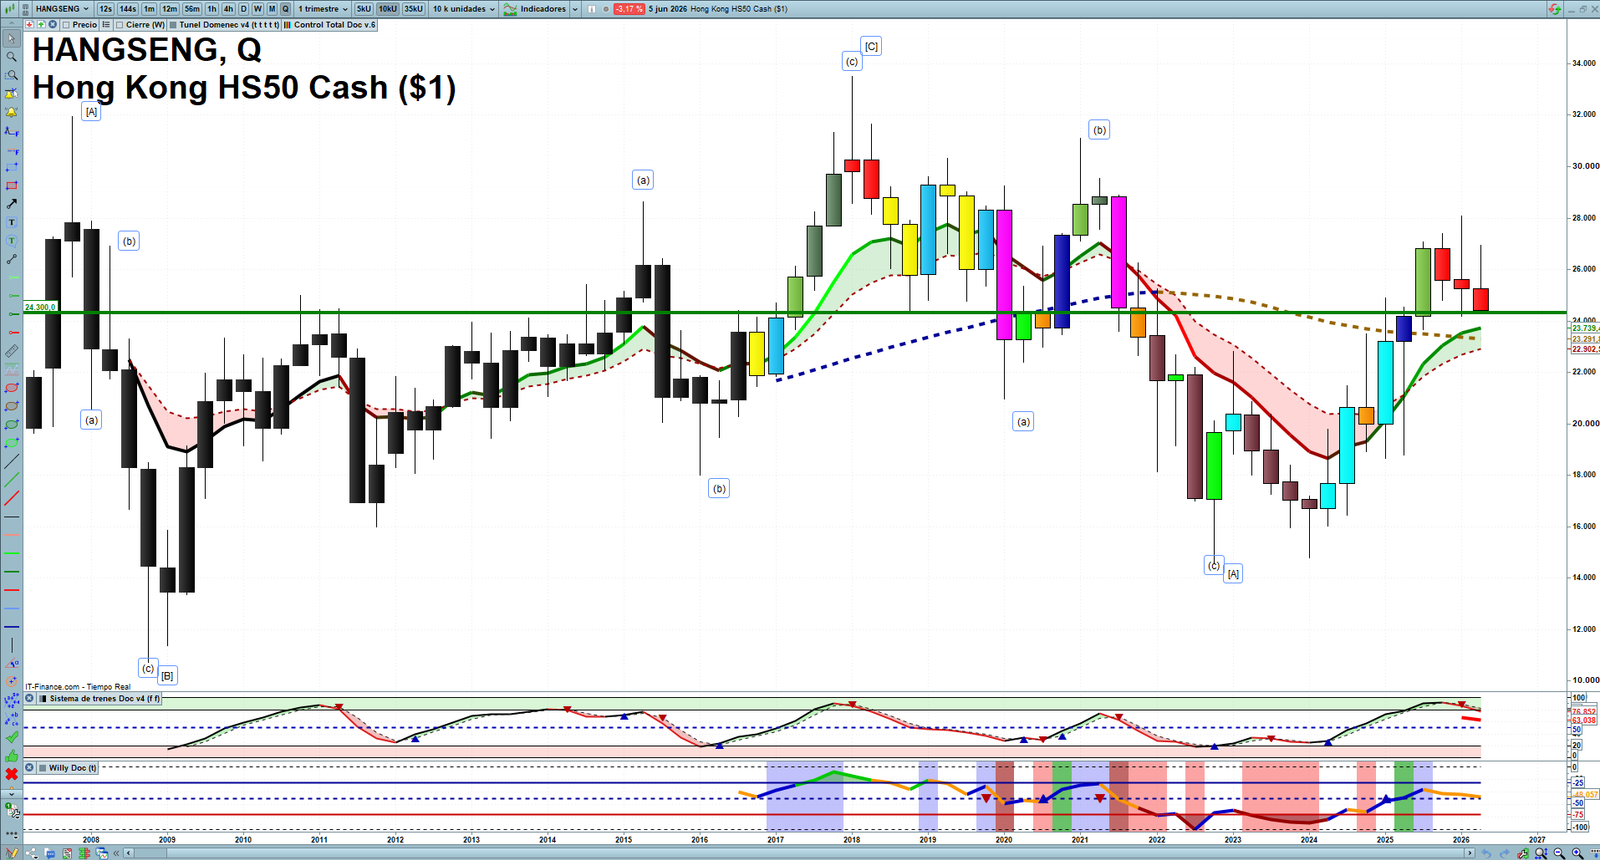Viewport: 1600px width, 860px height.
Task: Toggle Tunel Domenec v4 indicator visibility
Action: tap(173, 25)
